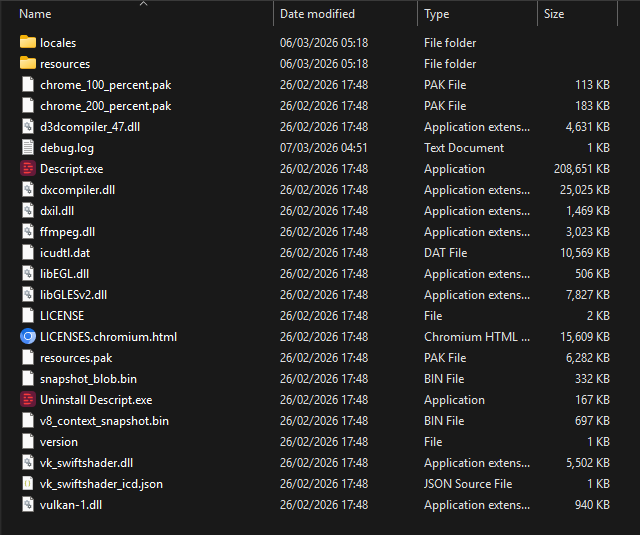The width and height of the screenshot is (640, 535).
Task: Sort by the Size column header
Action: [x=554, y=14]
